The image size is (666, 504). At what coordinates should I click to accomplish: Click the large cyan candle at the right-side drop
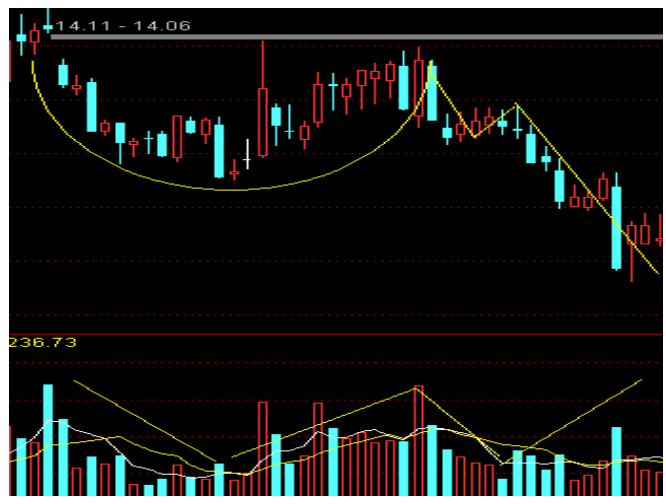pos(617,228)
